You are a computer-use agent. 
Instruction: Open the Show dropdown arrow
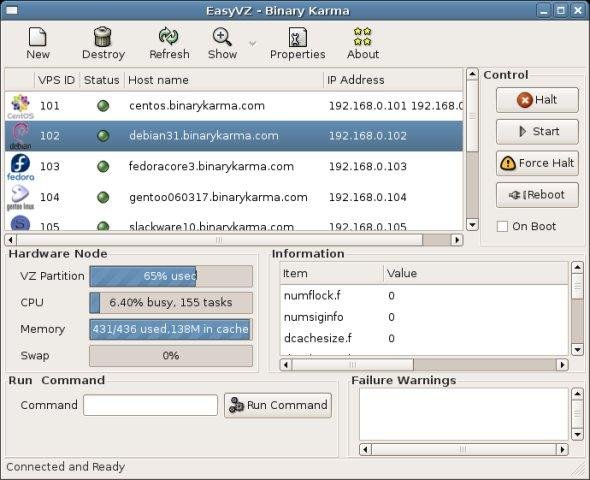[252, 44]
